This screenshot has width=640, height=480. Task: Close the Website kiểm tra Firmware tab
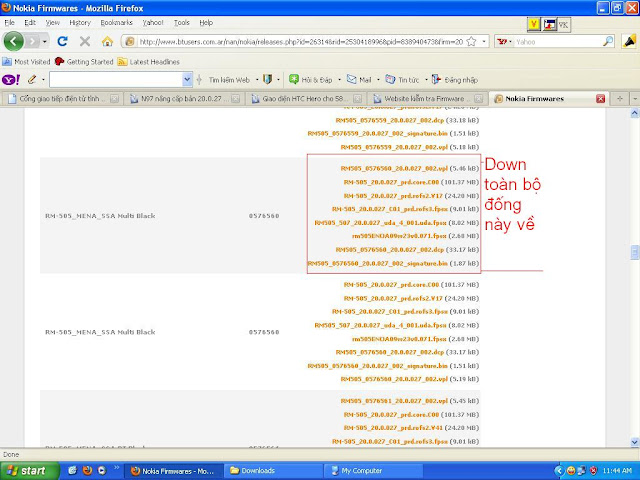(479, 99)
